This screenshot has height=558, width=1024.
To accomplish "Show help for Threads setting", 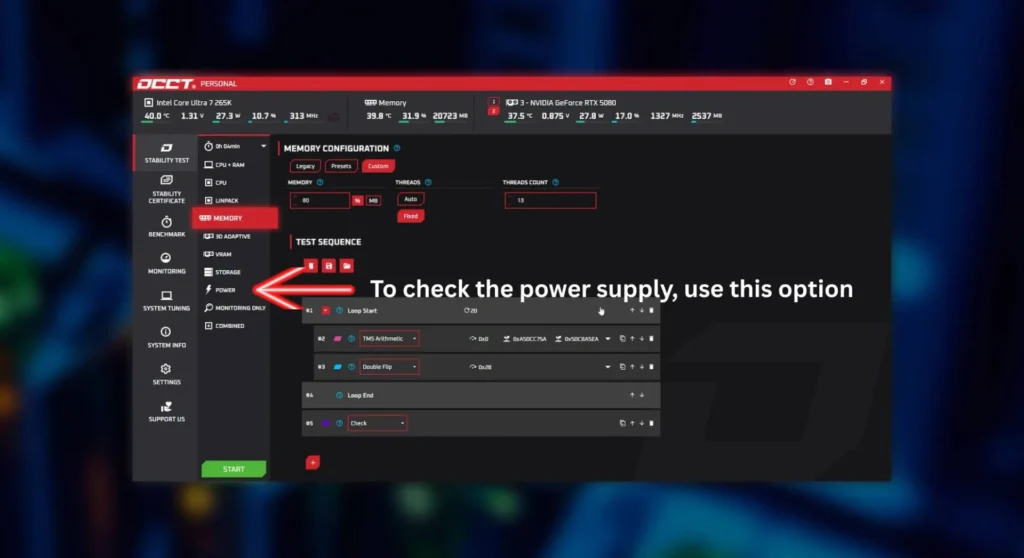I will 428,182.
